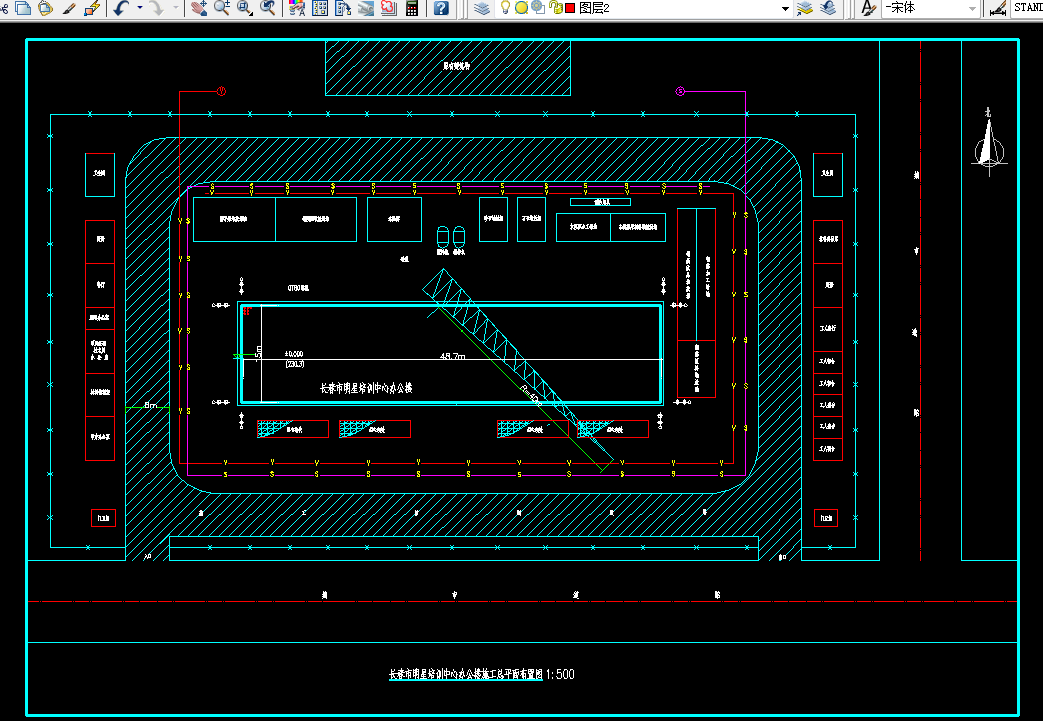The height and width of the screenshot is (721, 1043).
Task: Click the drawing title under the plan
Action: [x=466, y=674]
